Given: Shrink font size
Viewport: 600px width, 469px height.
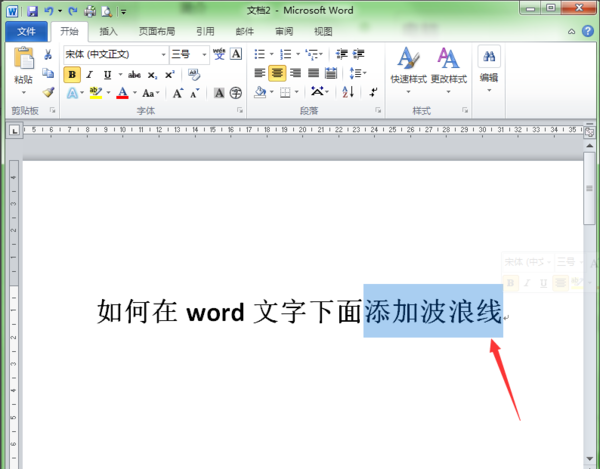Looking at the screenshot, I should point(195,93).
